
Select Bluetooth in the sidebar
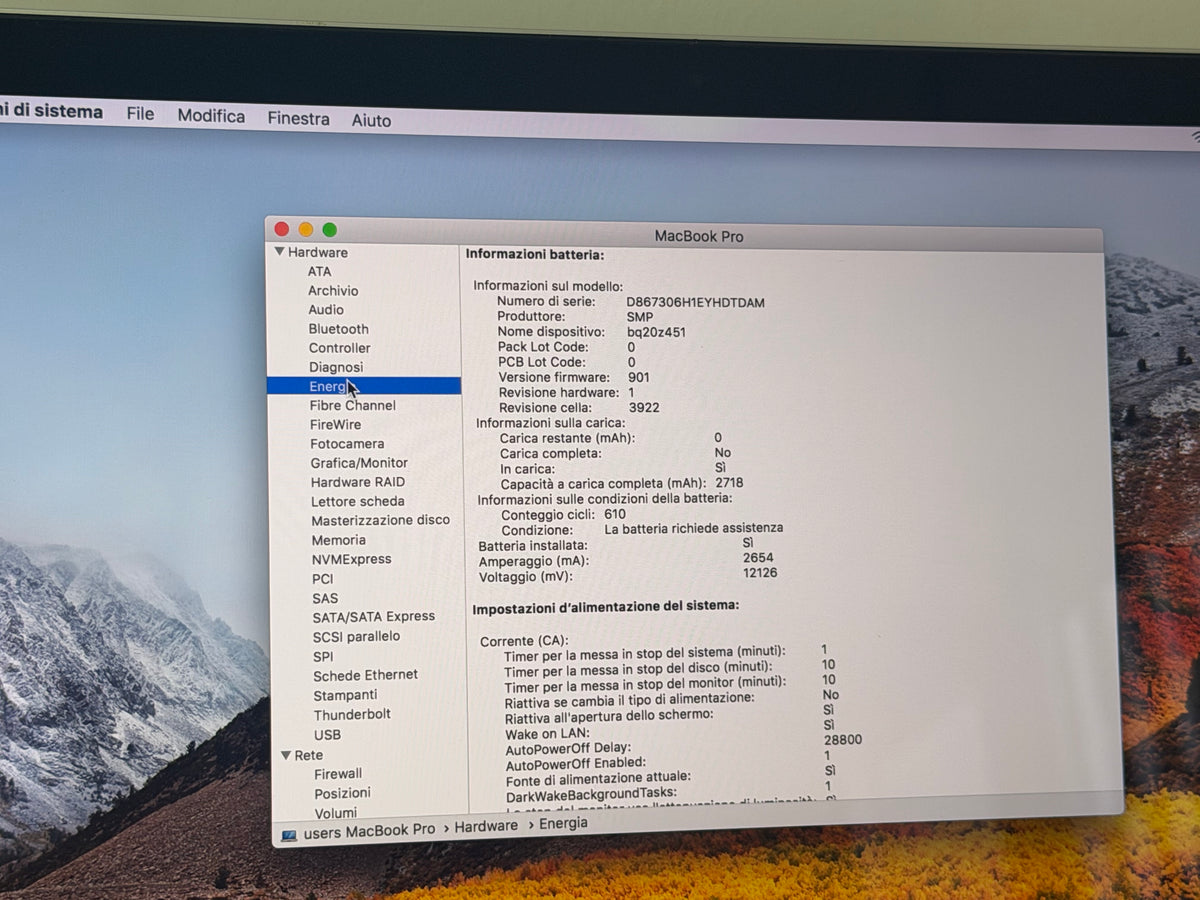pyautogui.click(x=338, y=328)
